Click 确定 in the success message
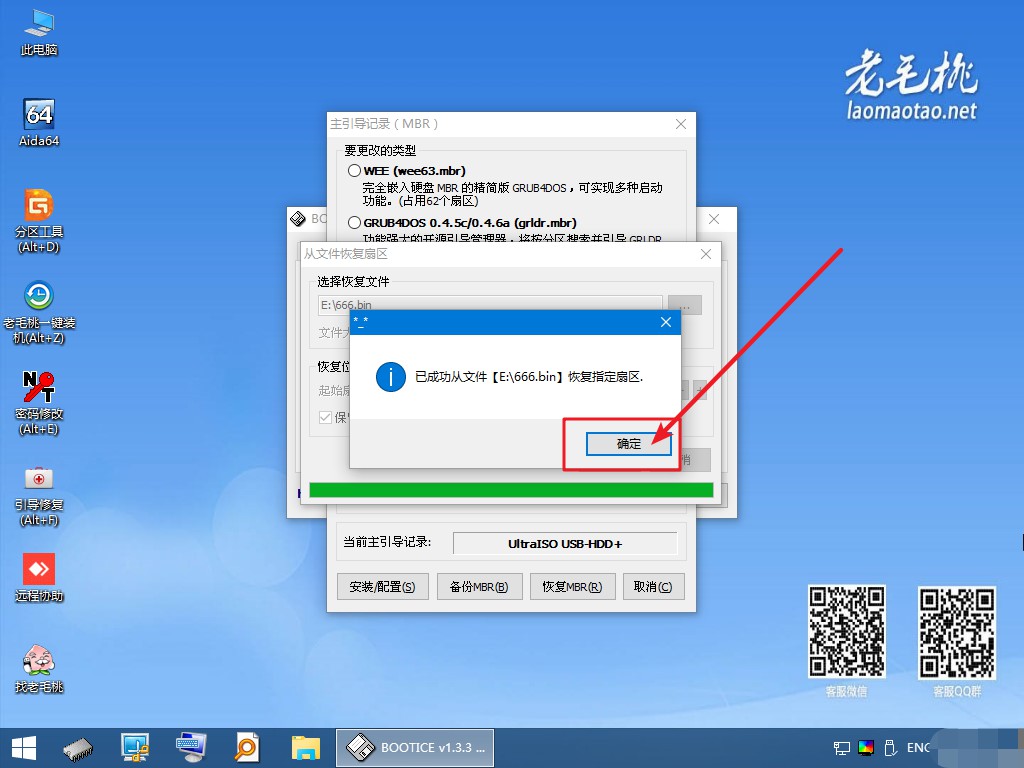The height and width of the screenshot is (768, 1024). 628,444
